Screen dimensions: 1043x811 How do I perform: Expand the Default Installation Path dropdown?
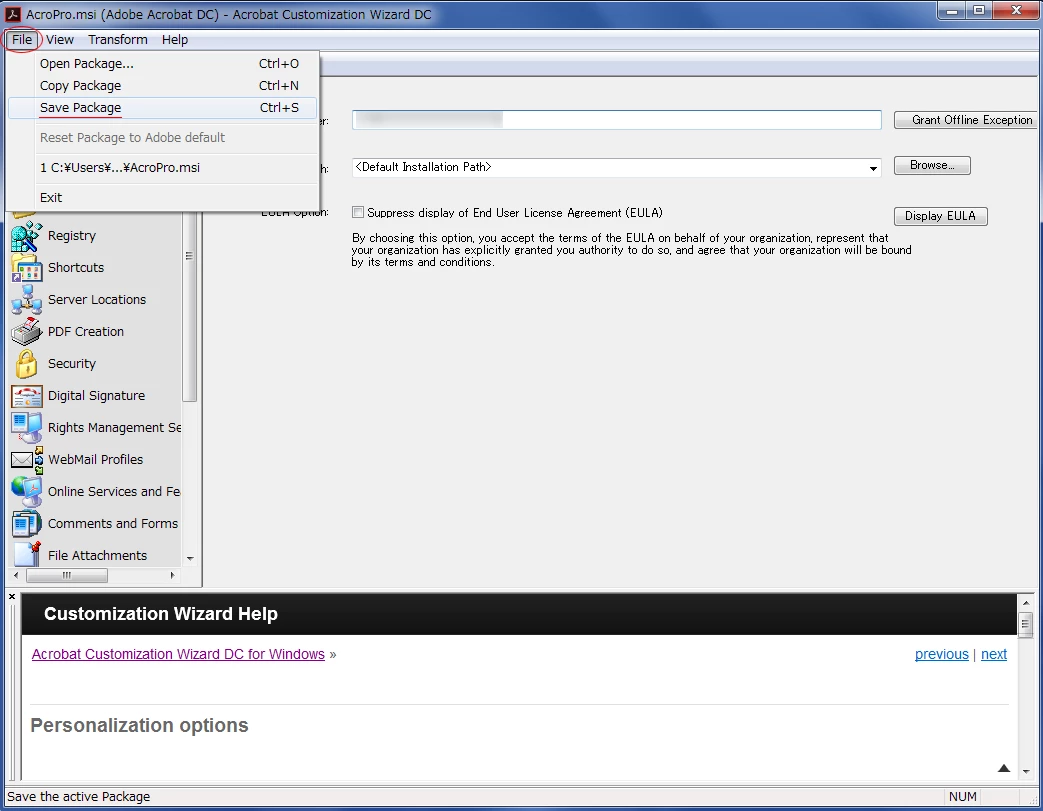[x=873, y=168]
